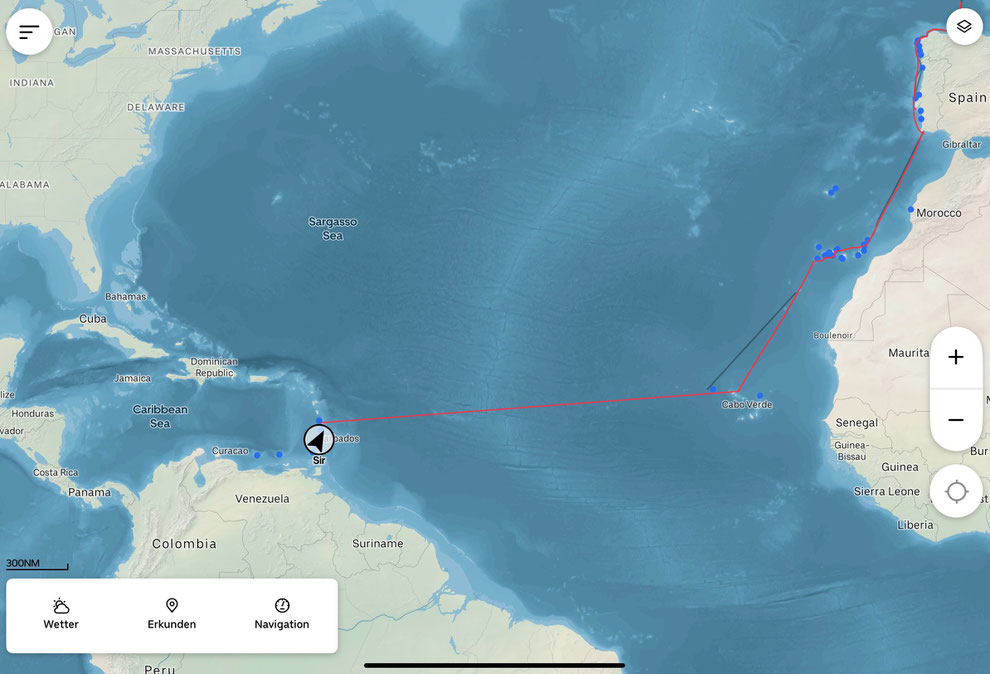
Task: Click the 300NM scale bar
Action: pyautogui.click(x=37, y=564)
